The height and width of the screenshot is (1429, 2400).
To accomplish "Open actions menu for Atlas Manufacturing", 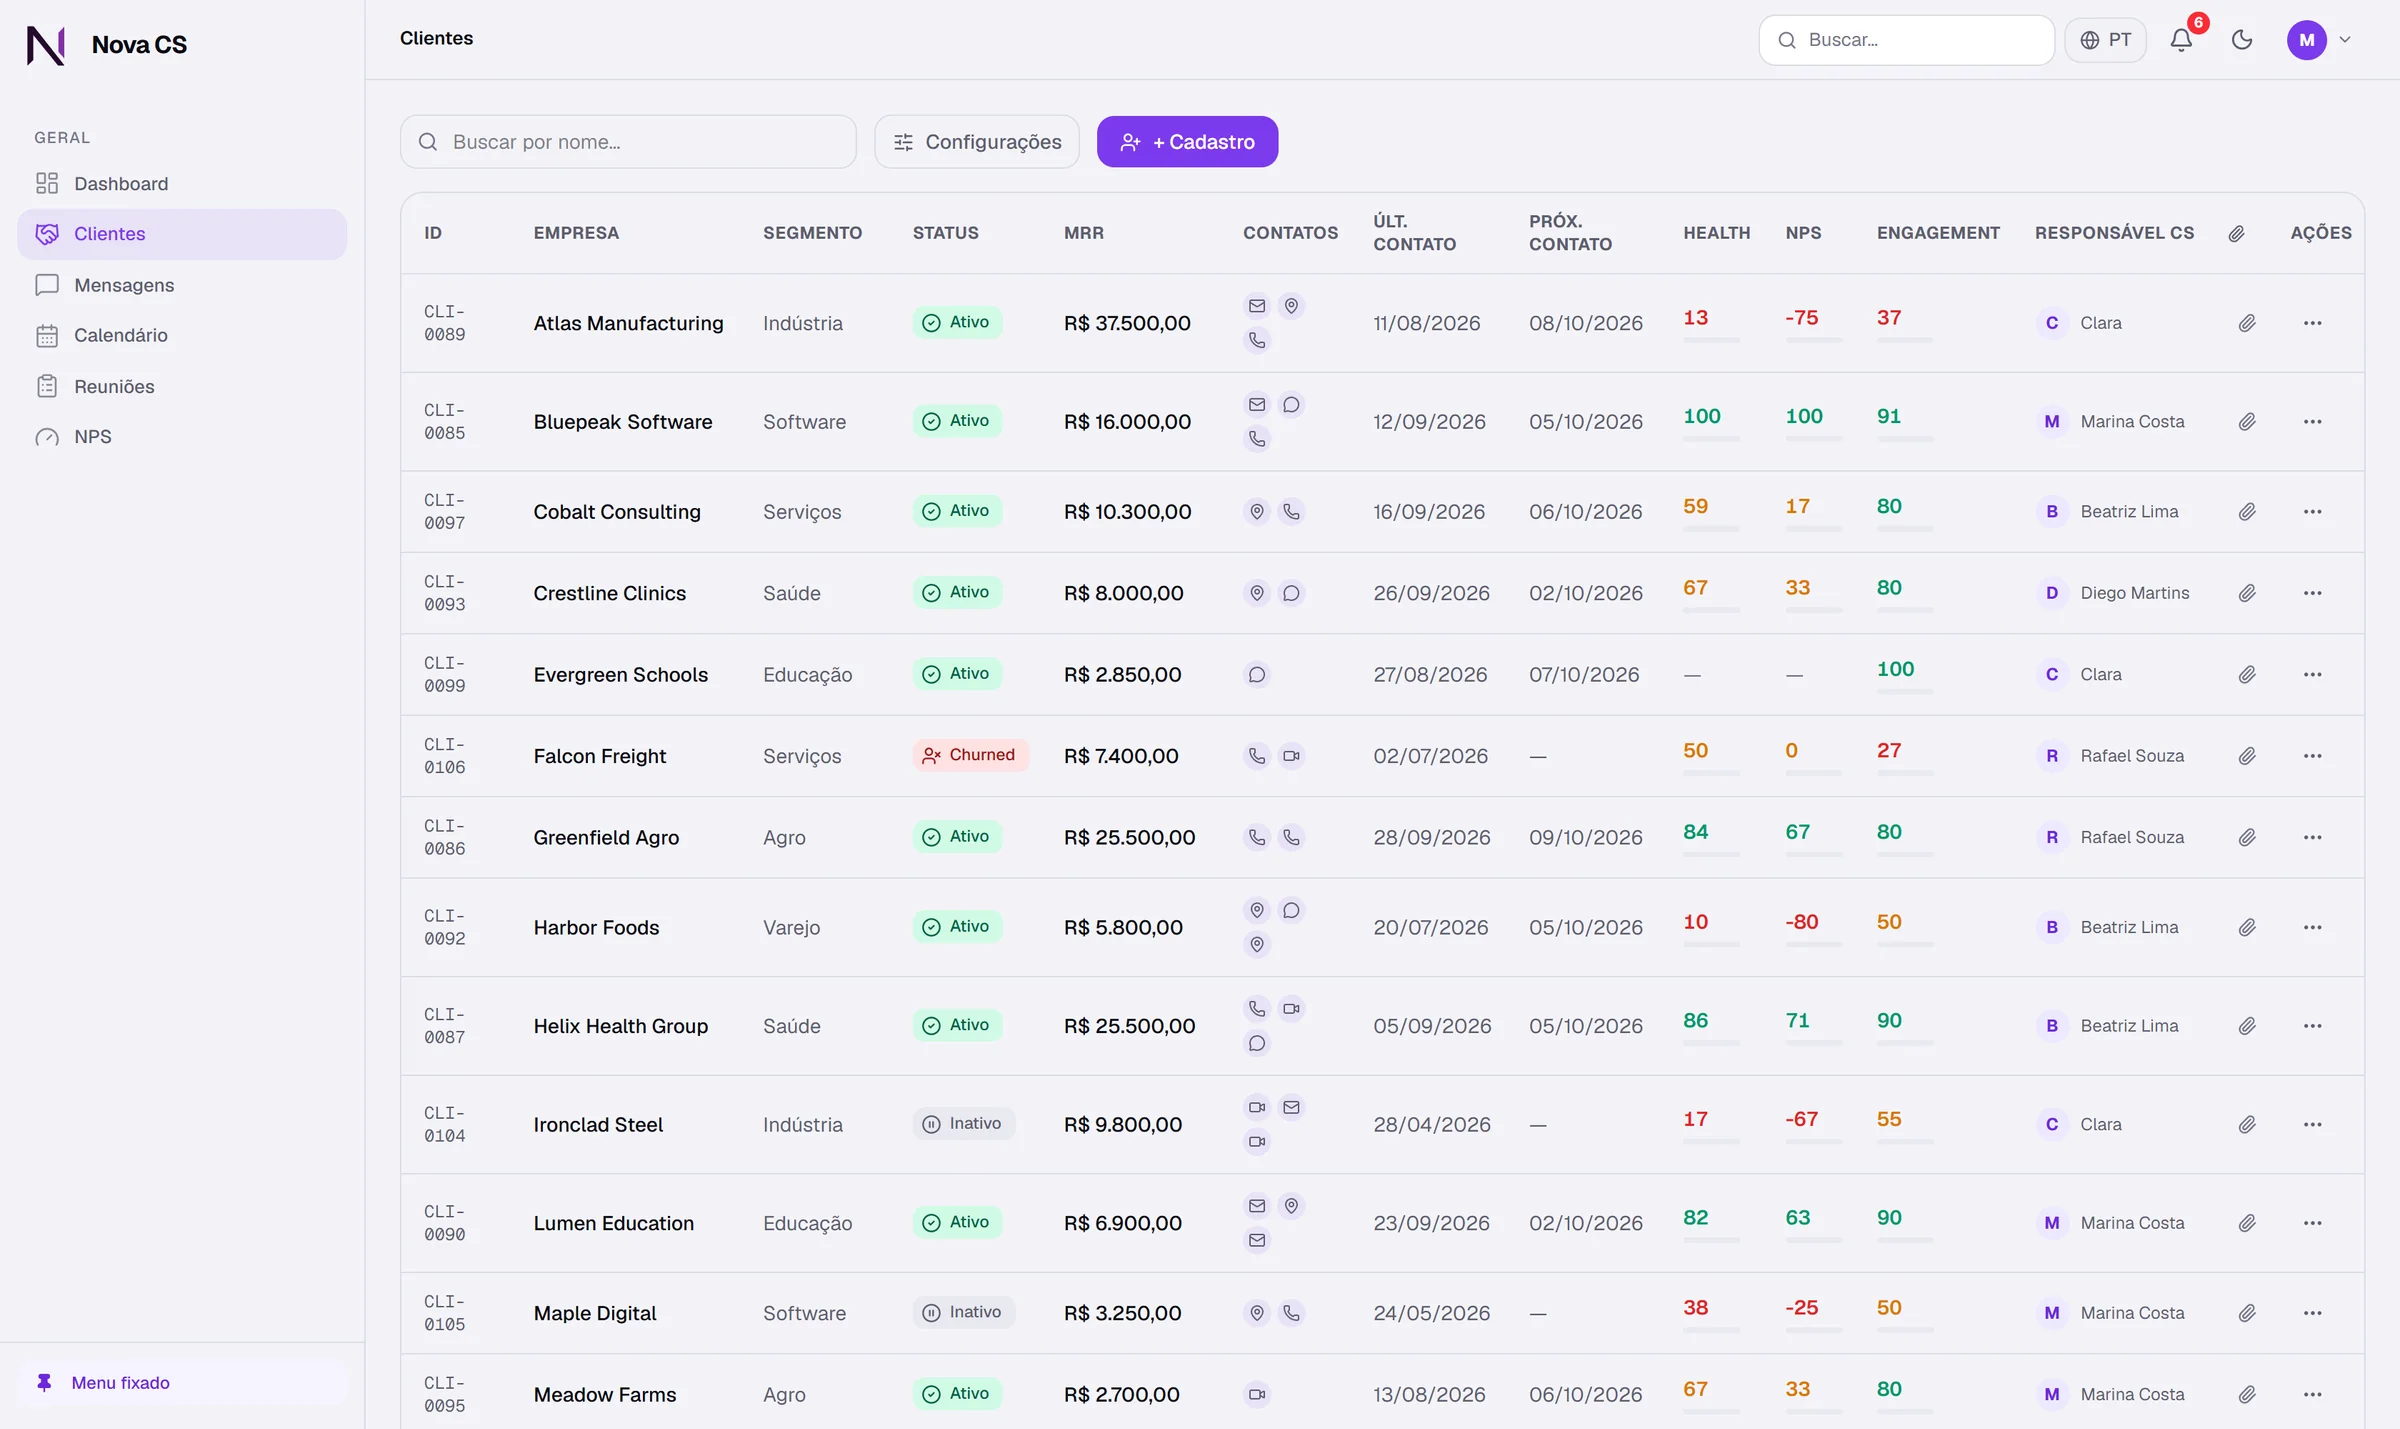I will click(2312, 323).
